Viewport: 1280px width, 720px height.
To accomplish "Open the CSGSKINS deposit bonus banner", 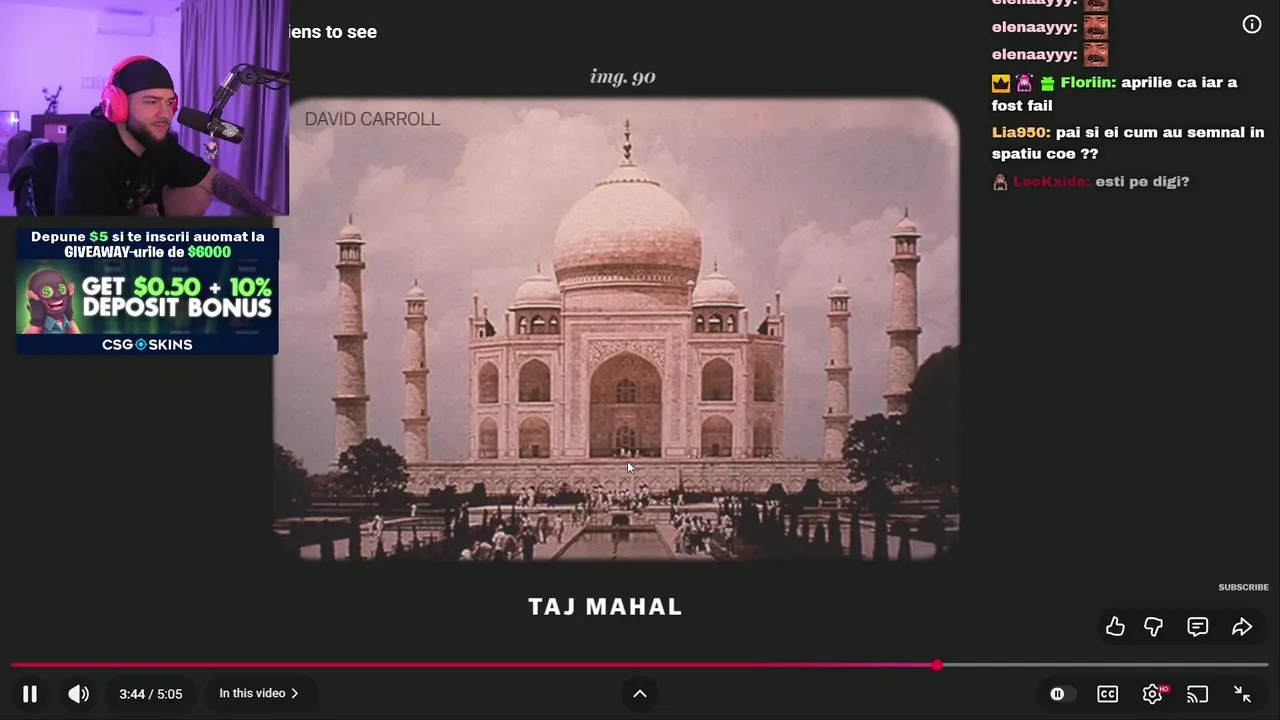I will 147,308.
